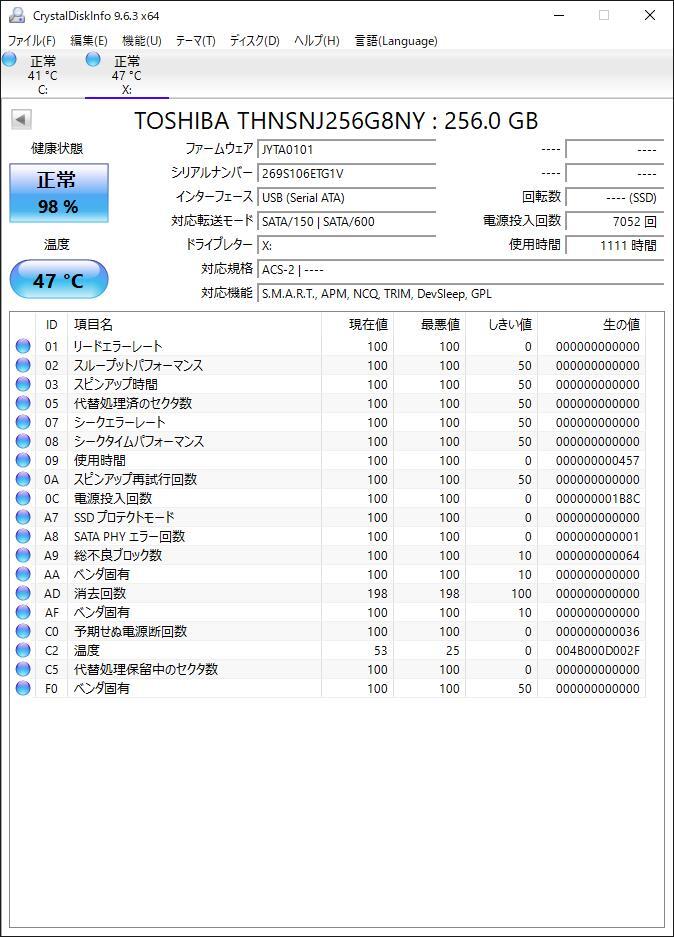Click status orb for ID 0C 電源投入回数
This screenshot has width=674, height=937.
pos(23,498)
